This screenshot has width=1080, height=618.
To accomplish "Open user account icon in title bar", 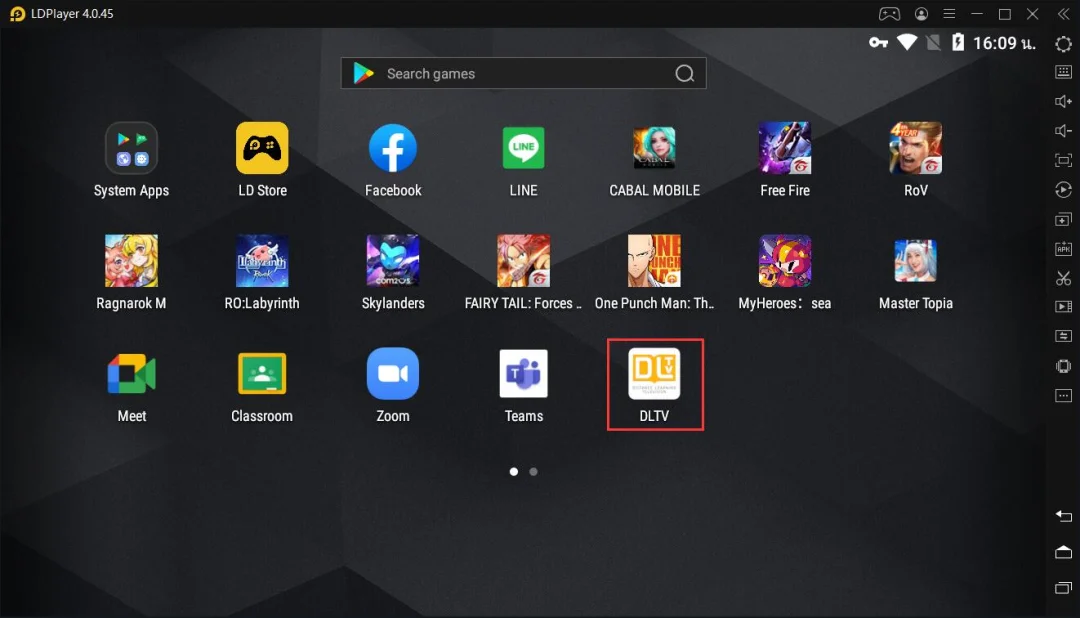I will point(921,14).
